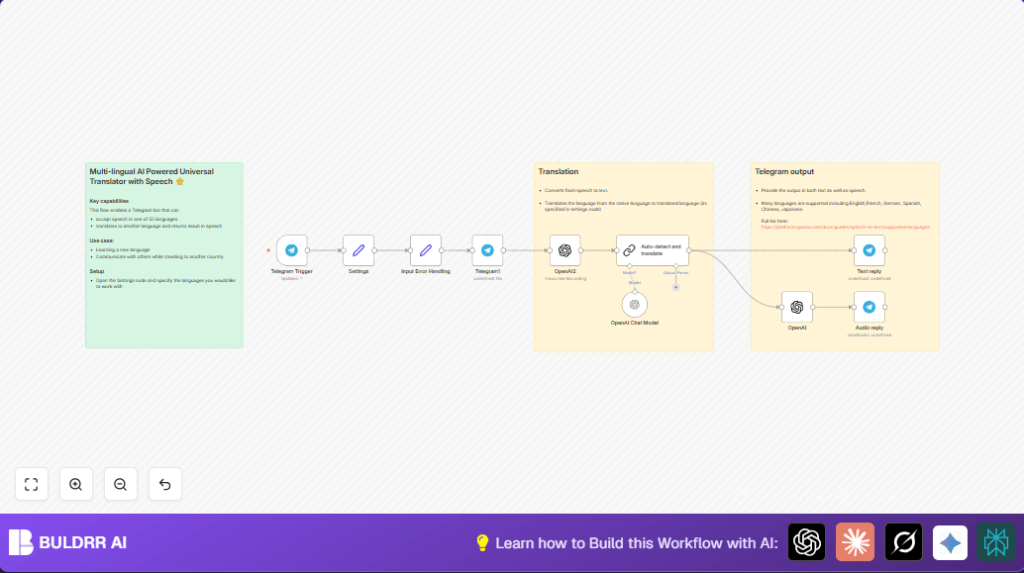Image resolution: width=1024 pixels, height=573 pixels.
Task: Click the OpenAI node in Telegram output
Action: pos(797,307)
